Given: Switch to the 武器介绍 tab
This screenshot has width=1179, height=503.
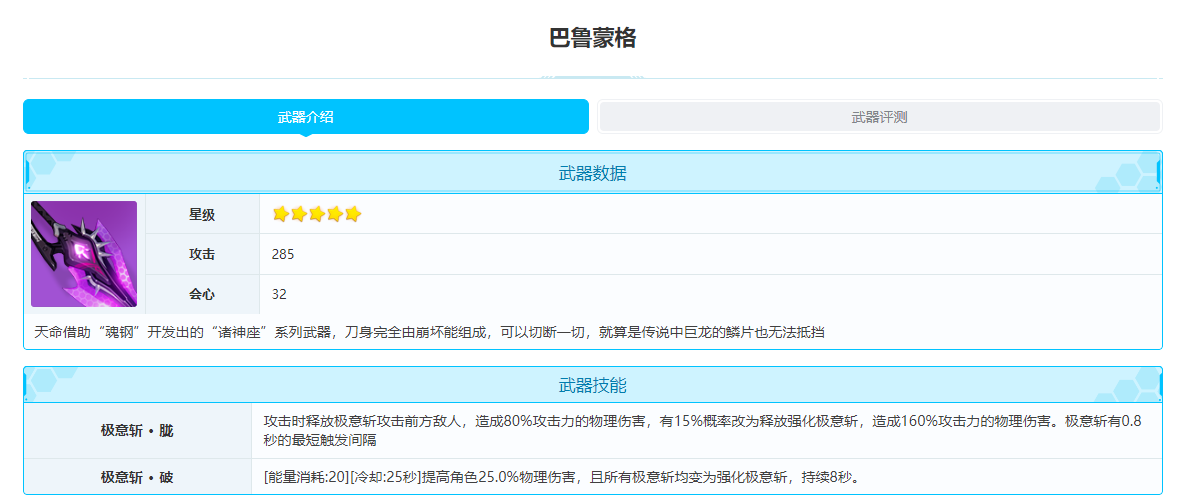Looking at the screenshot, I should 305,117.
